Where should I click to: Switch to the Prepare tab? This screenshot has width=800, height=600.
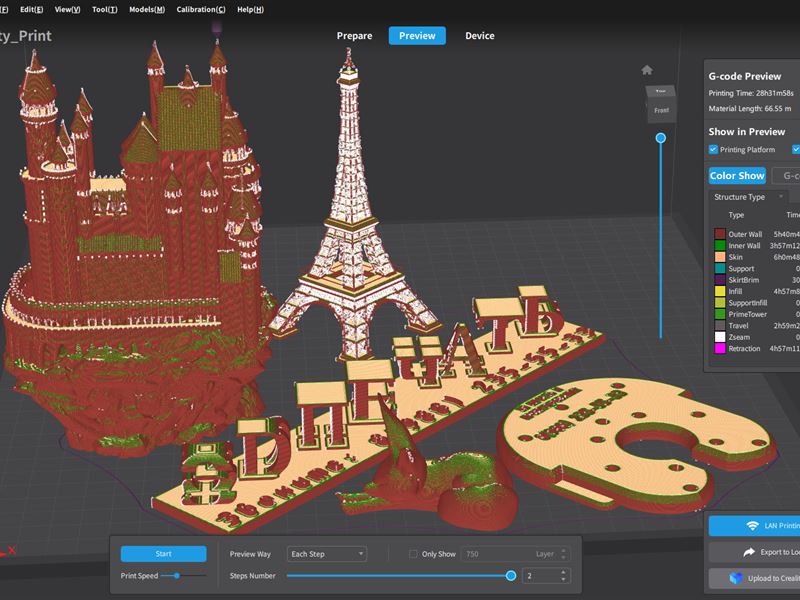coord(354,36)
